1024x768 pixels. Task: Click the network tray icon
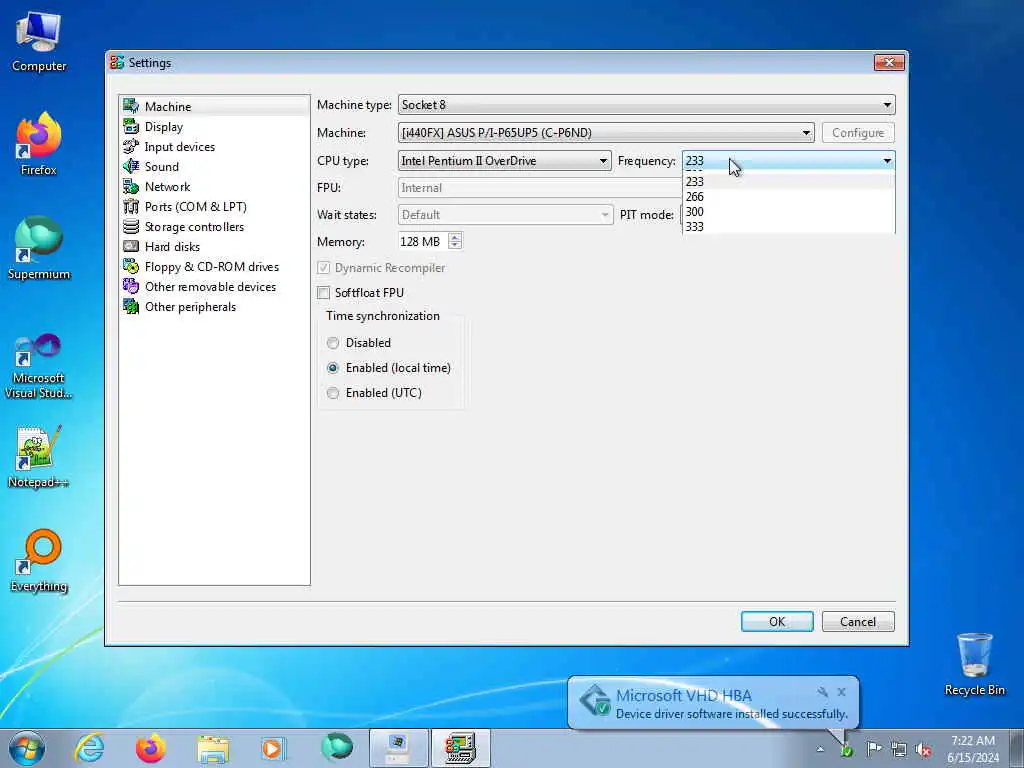[x=899, y=750]
